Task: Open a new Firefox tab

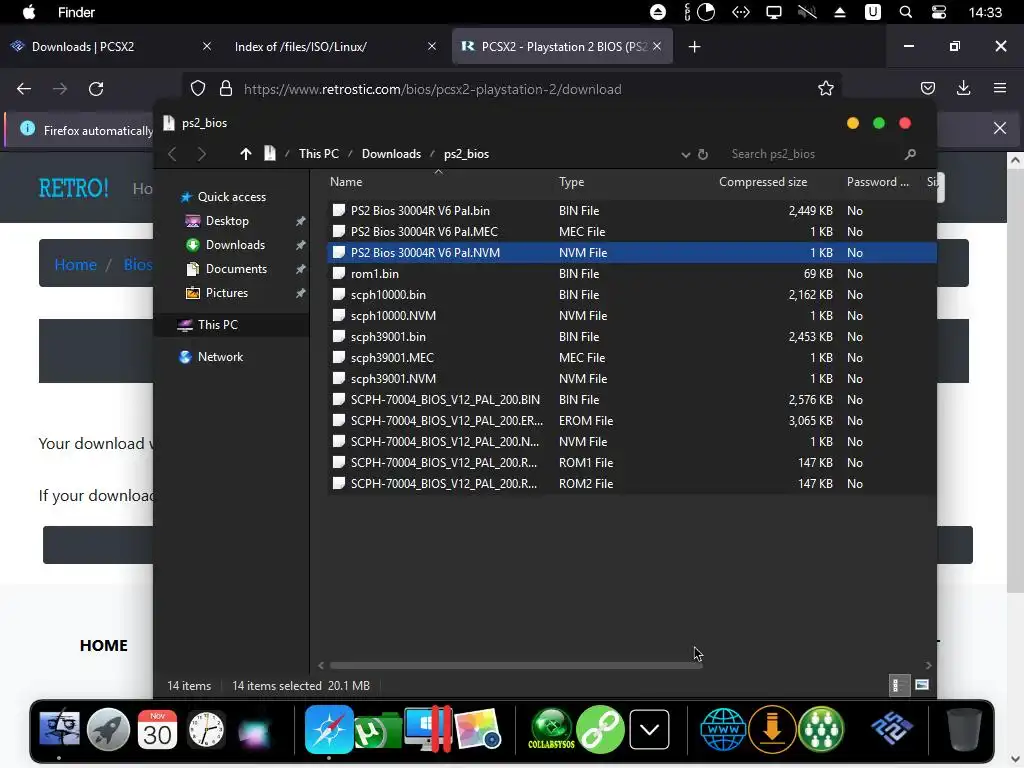Action: (x=694, y=46)
